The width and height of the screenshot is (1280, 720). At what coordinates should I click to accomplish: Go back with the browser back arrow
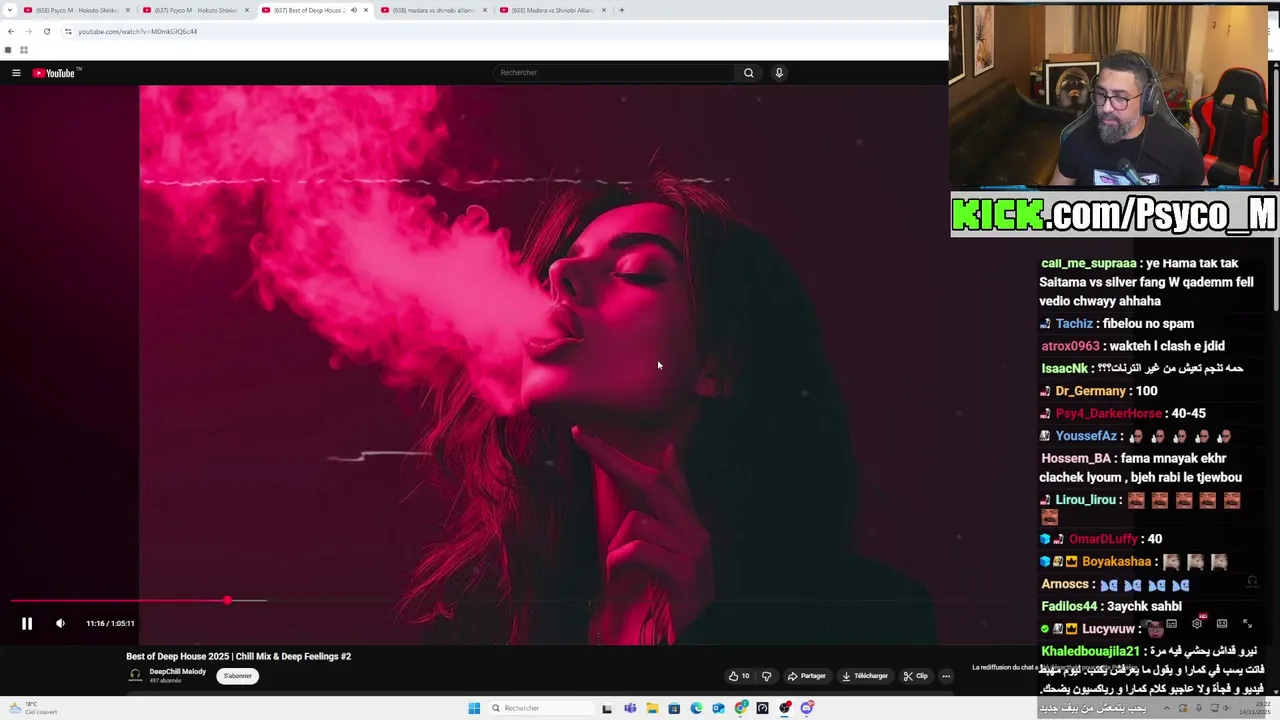click(11, 31)
